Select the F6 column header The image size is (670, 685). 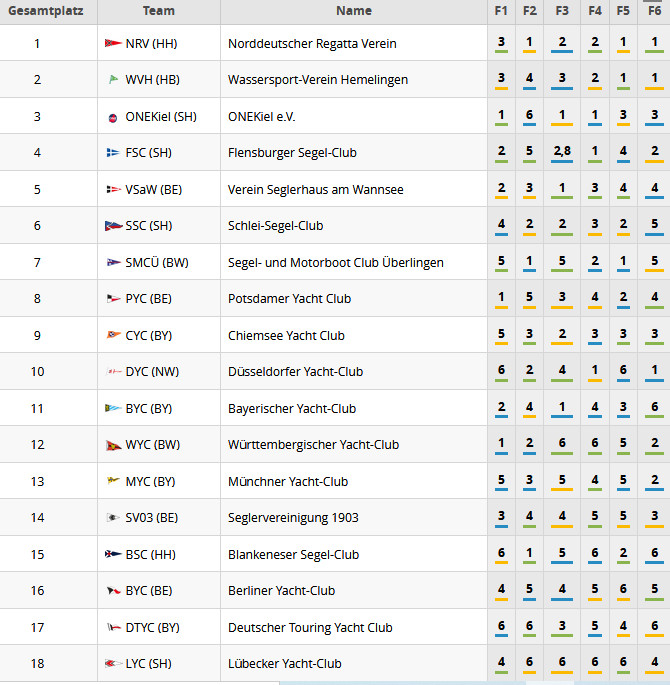654,11
